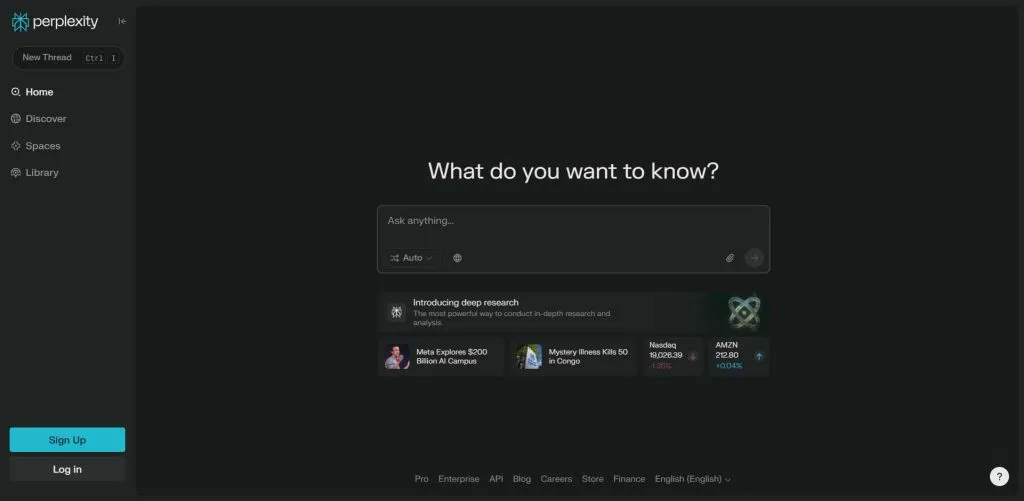Click the Congo news thumbnail image
Screen dimensions: 1024x501
tap(529, 357)
